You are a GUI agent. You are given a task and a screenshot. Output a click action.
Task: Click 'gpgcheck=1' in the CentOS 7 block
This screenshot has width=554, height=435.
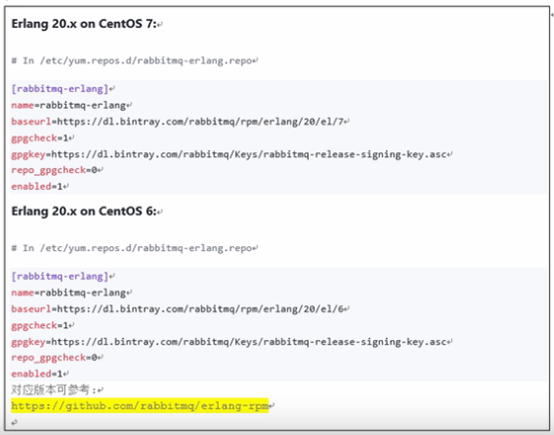click(x=40, y=138)
